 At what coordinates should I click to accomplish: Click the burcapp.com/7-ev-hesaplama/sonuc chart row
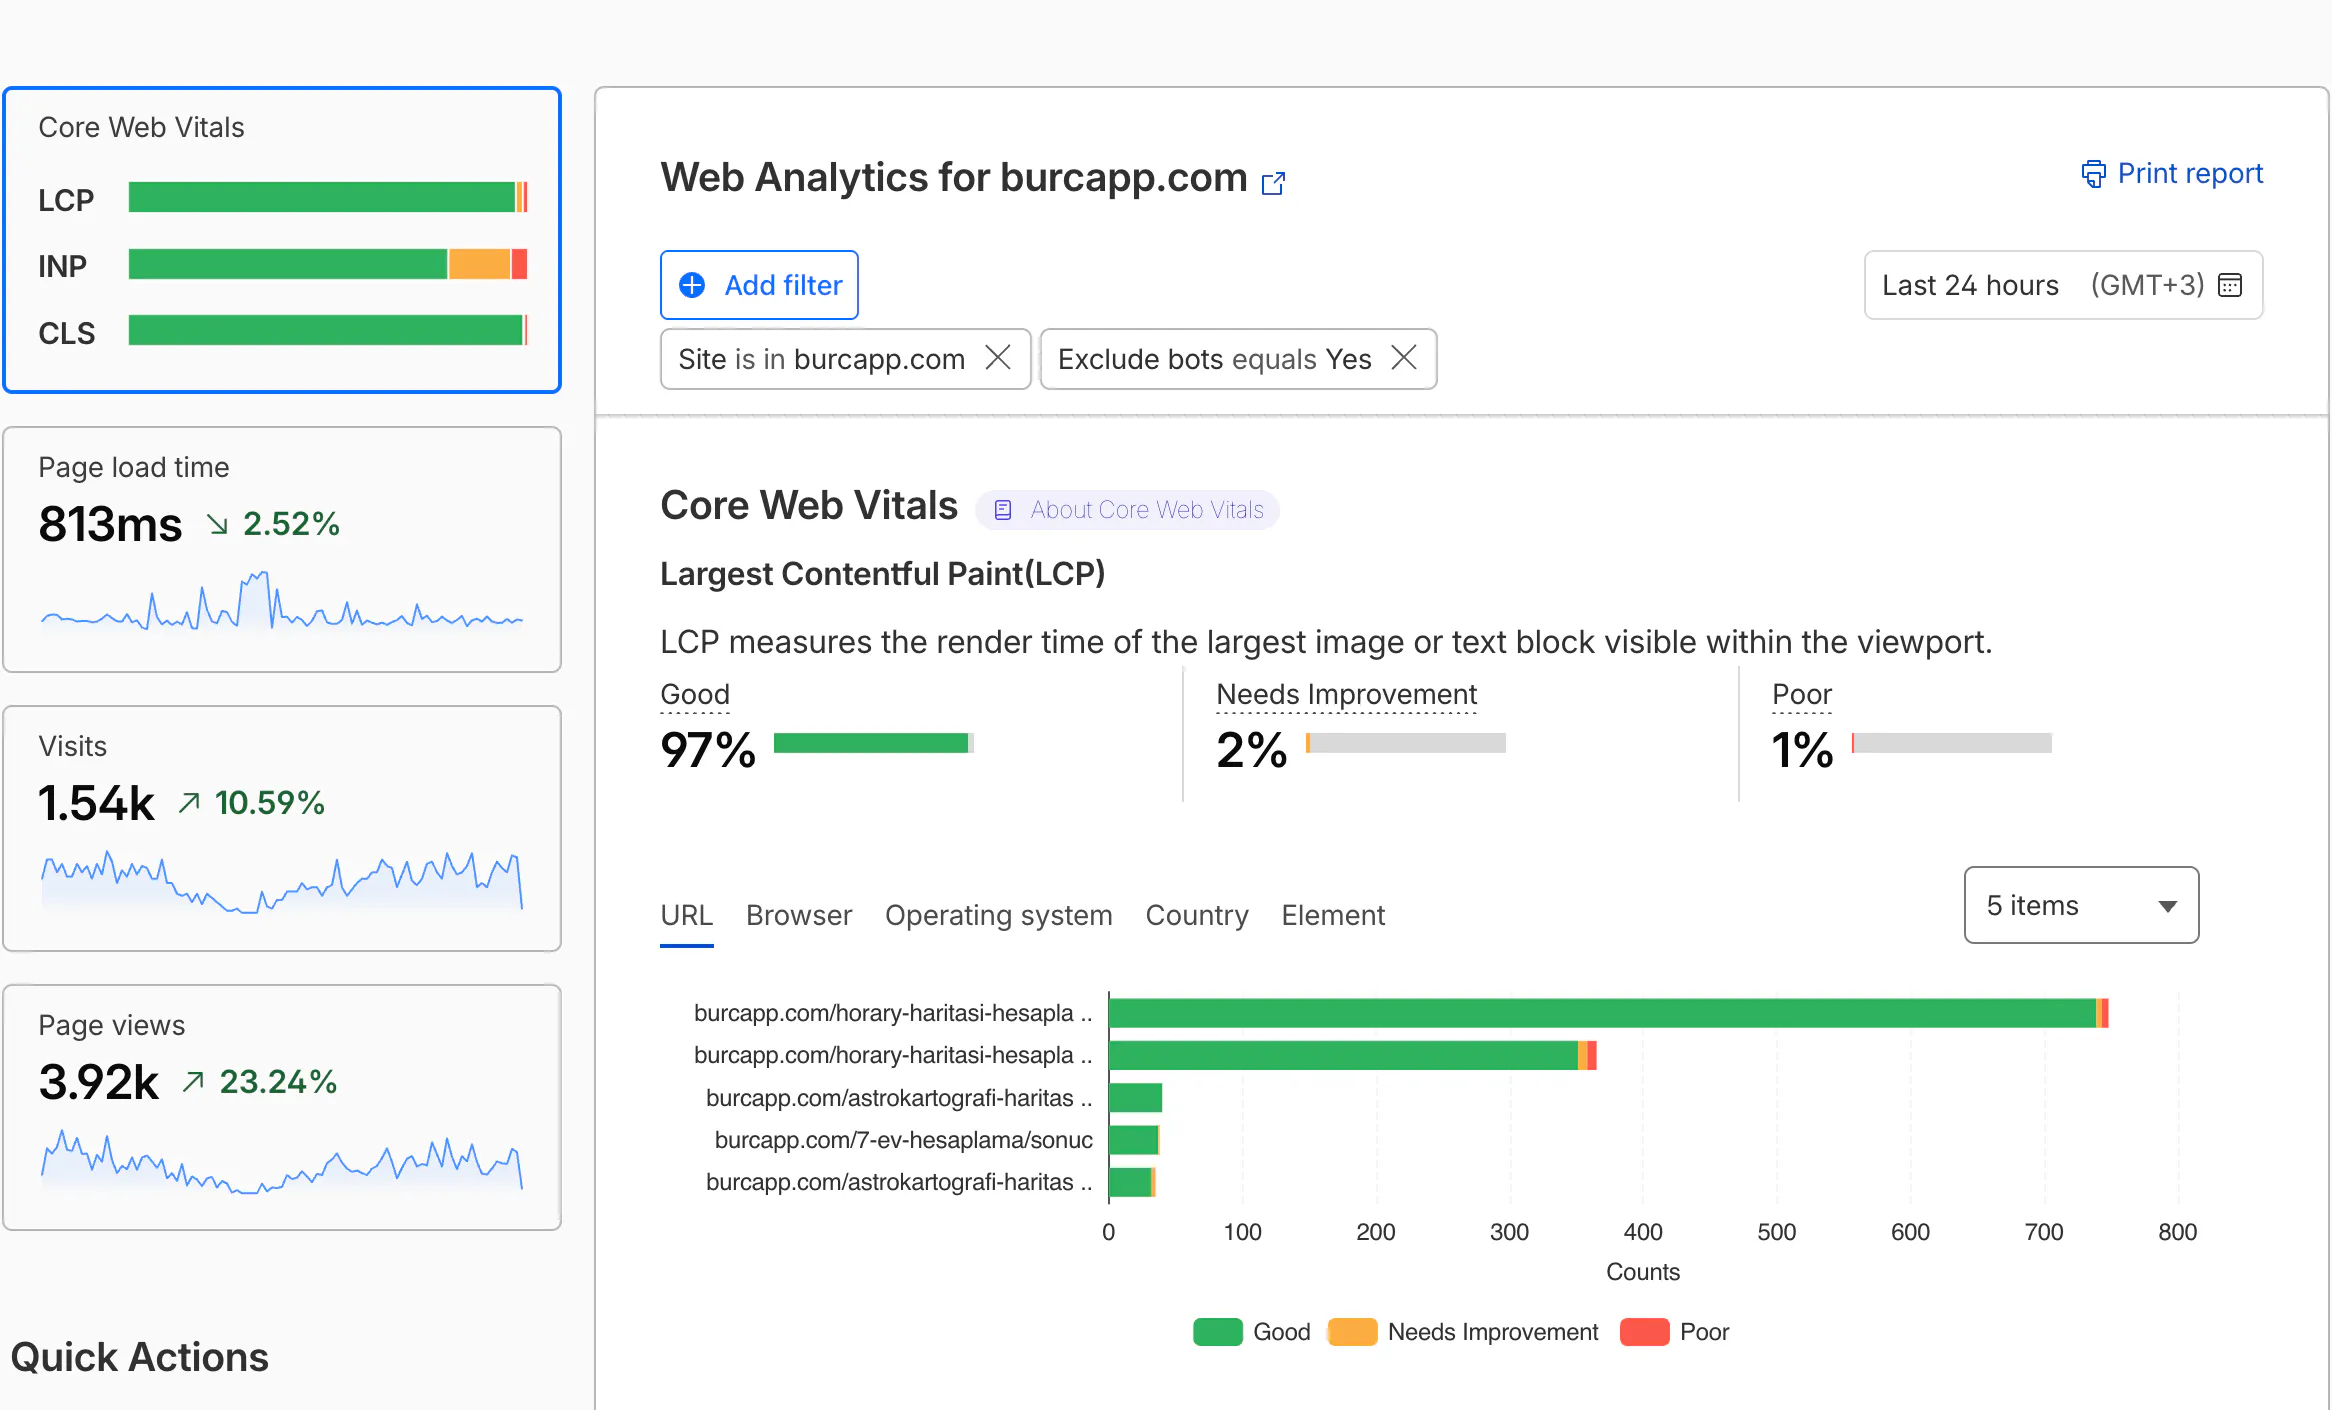coord(904,1140)
